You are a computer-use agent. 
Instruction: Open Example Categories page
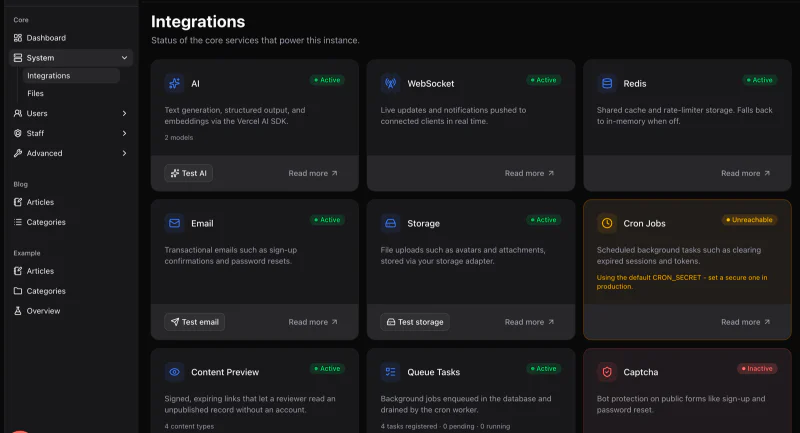point(71,291)
